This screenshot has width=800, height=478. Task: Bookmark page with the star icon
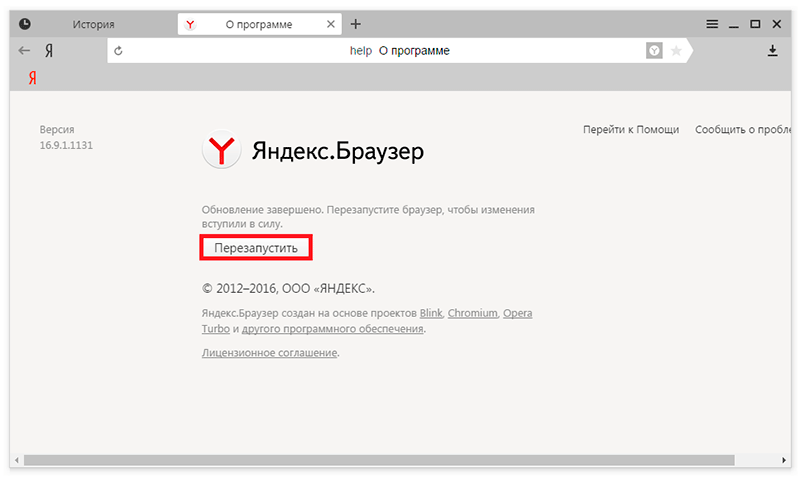point(676,51)
